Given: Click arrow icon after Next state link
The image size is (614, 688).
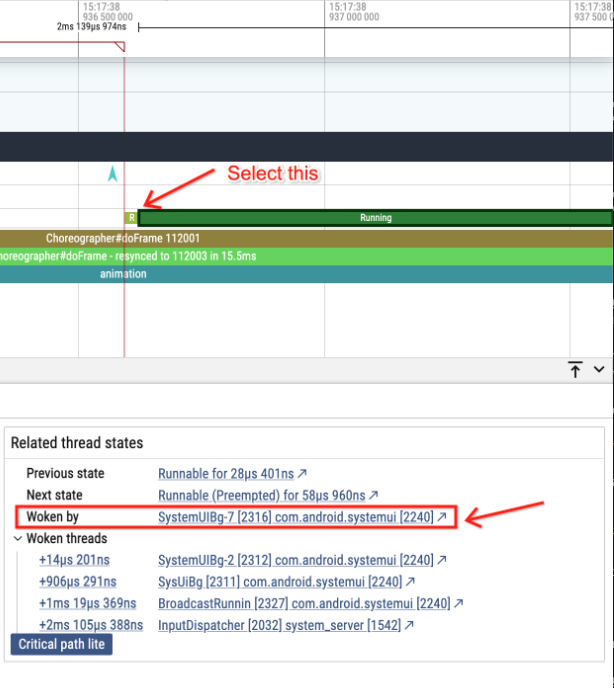Looking at the screenshot, I should [x=374, y=495].
